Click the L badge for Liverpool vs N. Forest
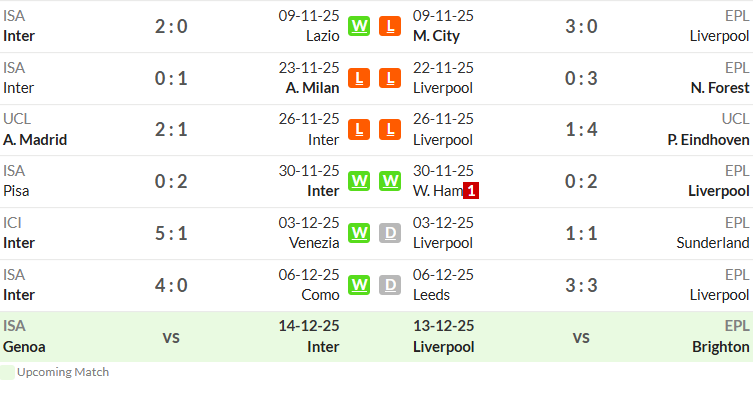The height and width of the screenshot is (395, 753). [x=389, y=78]
